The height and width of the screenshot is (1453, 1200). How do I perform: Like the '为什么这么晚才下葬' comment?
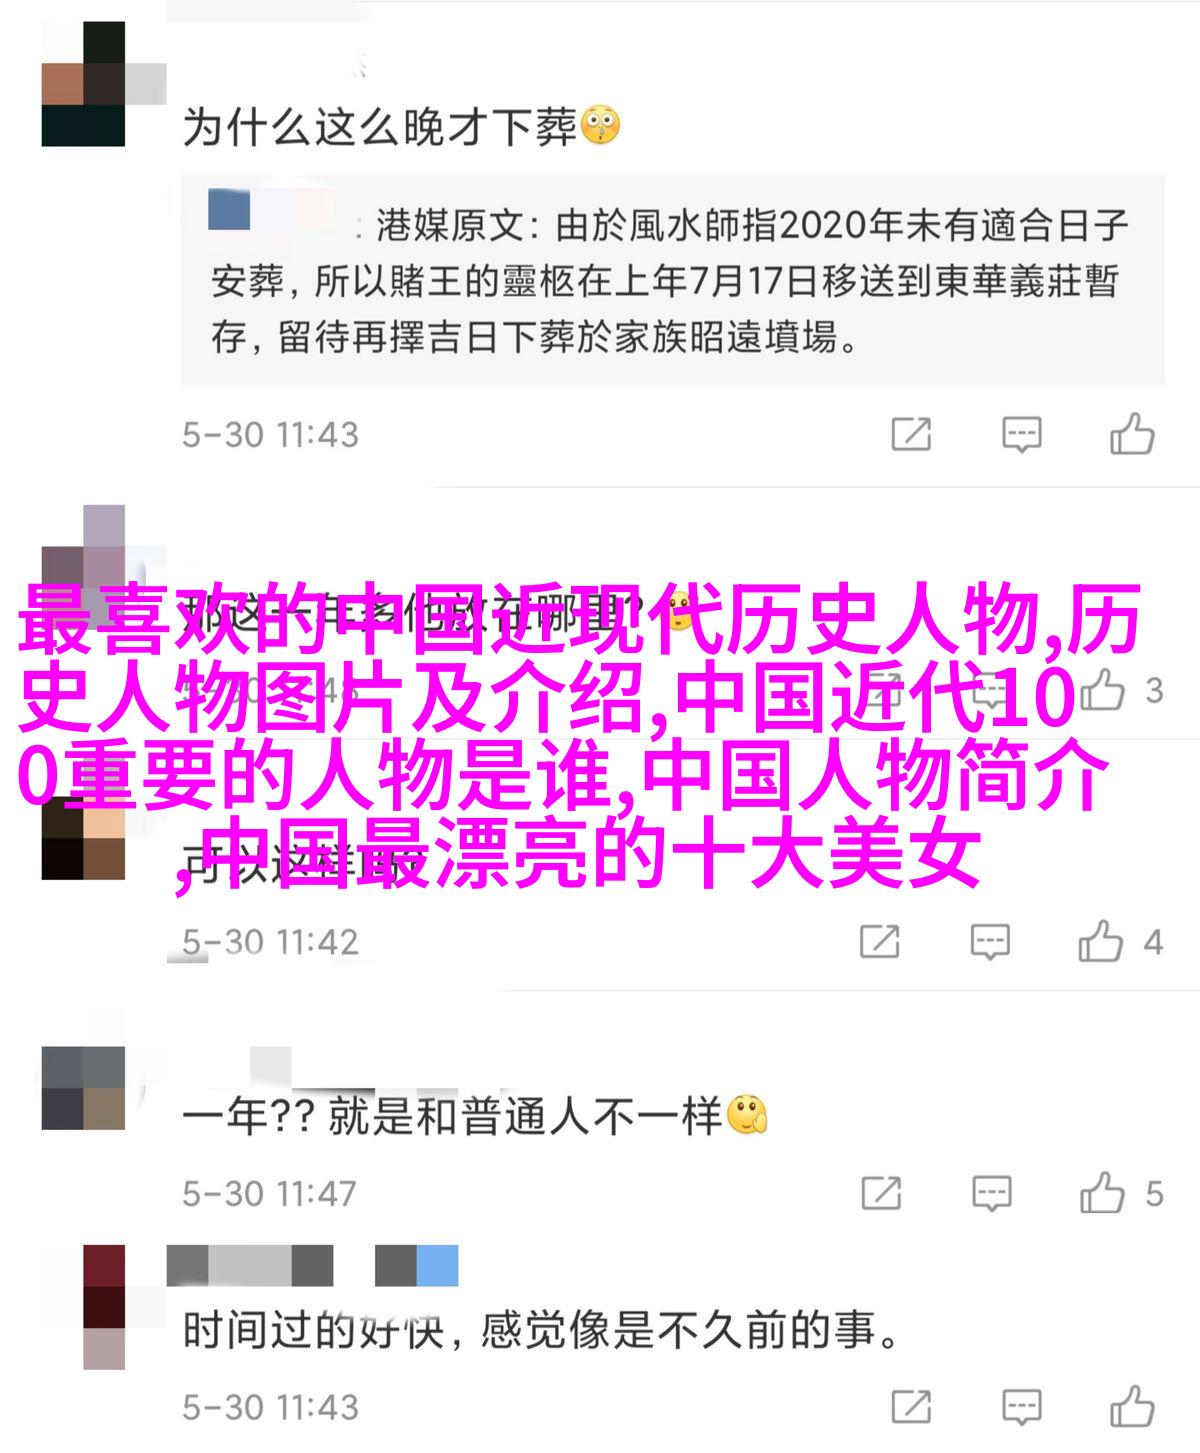1132,434
